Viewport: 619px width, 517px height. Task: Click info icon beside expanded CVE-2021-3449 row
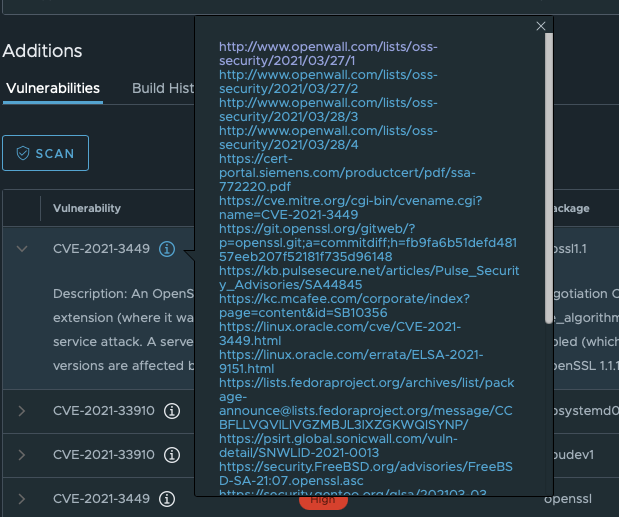(x=167, y=249)
